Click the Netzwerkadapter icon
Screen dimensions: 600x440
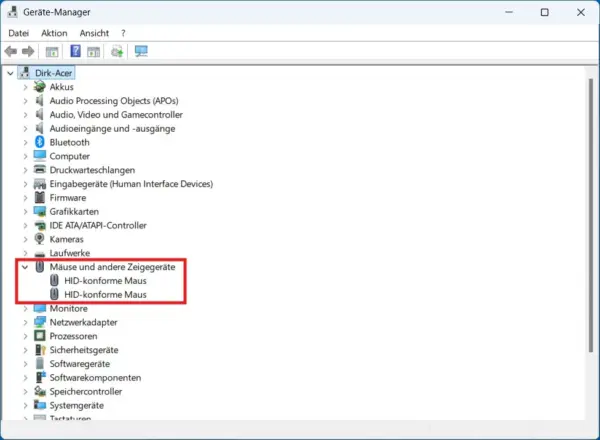point(40,322)
